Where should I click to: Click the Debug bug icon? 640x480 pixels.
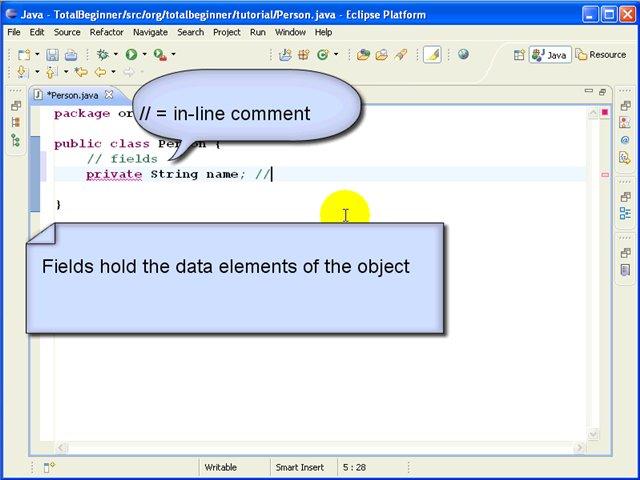coord(102,55)
